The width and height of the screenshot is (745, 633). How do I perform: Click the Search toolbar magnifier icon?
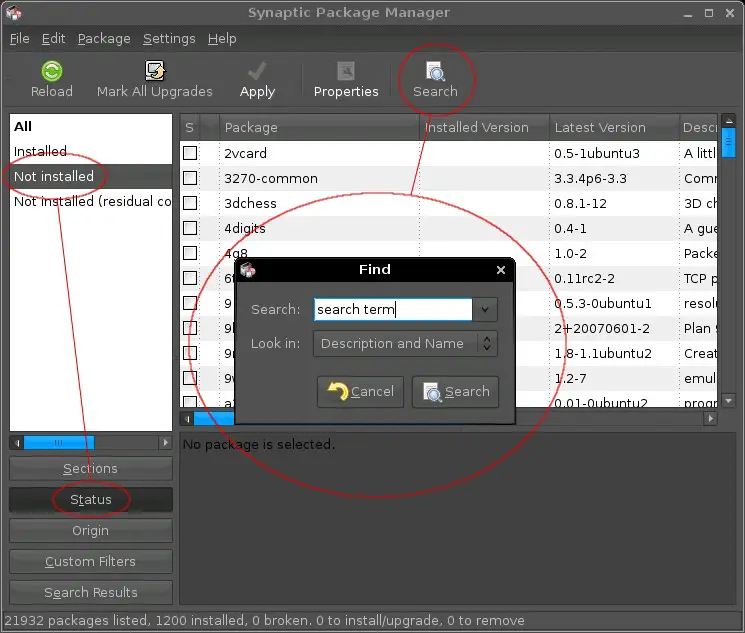coord(435,71)
